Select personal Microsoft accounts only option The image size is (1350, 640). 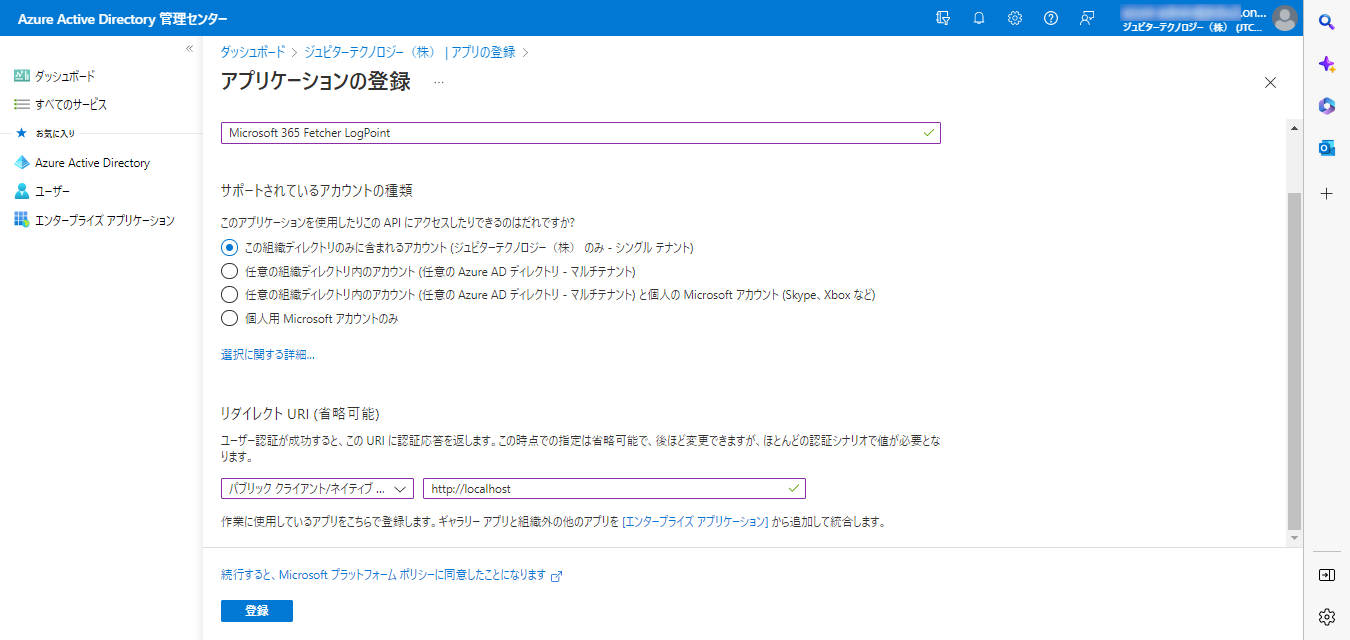click(229, 319)
